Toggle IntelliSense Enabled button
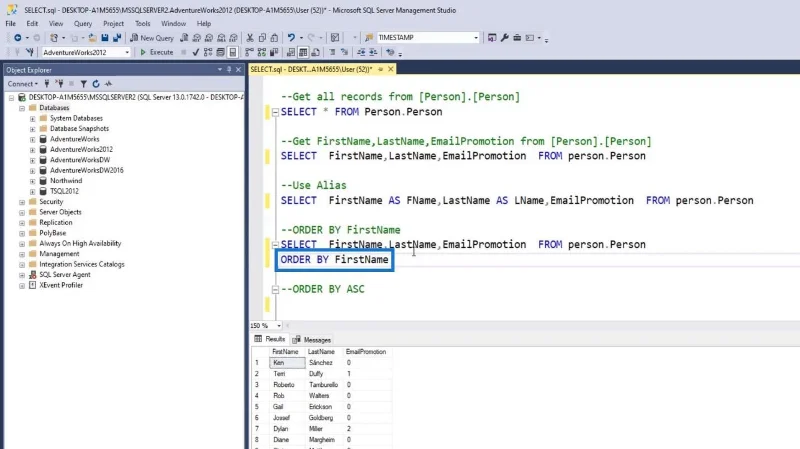800x449 pixels. click(233, 52)
